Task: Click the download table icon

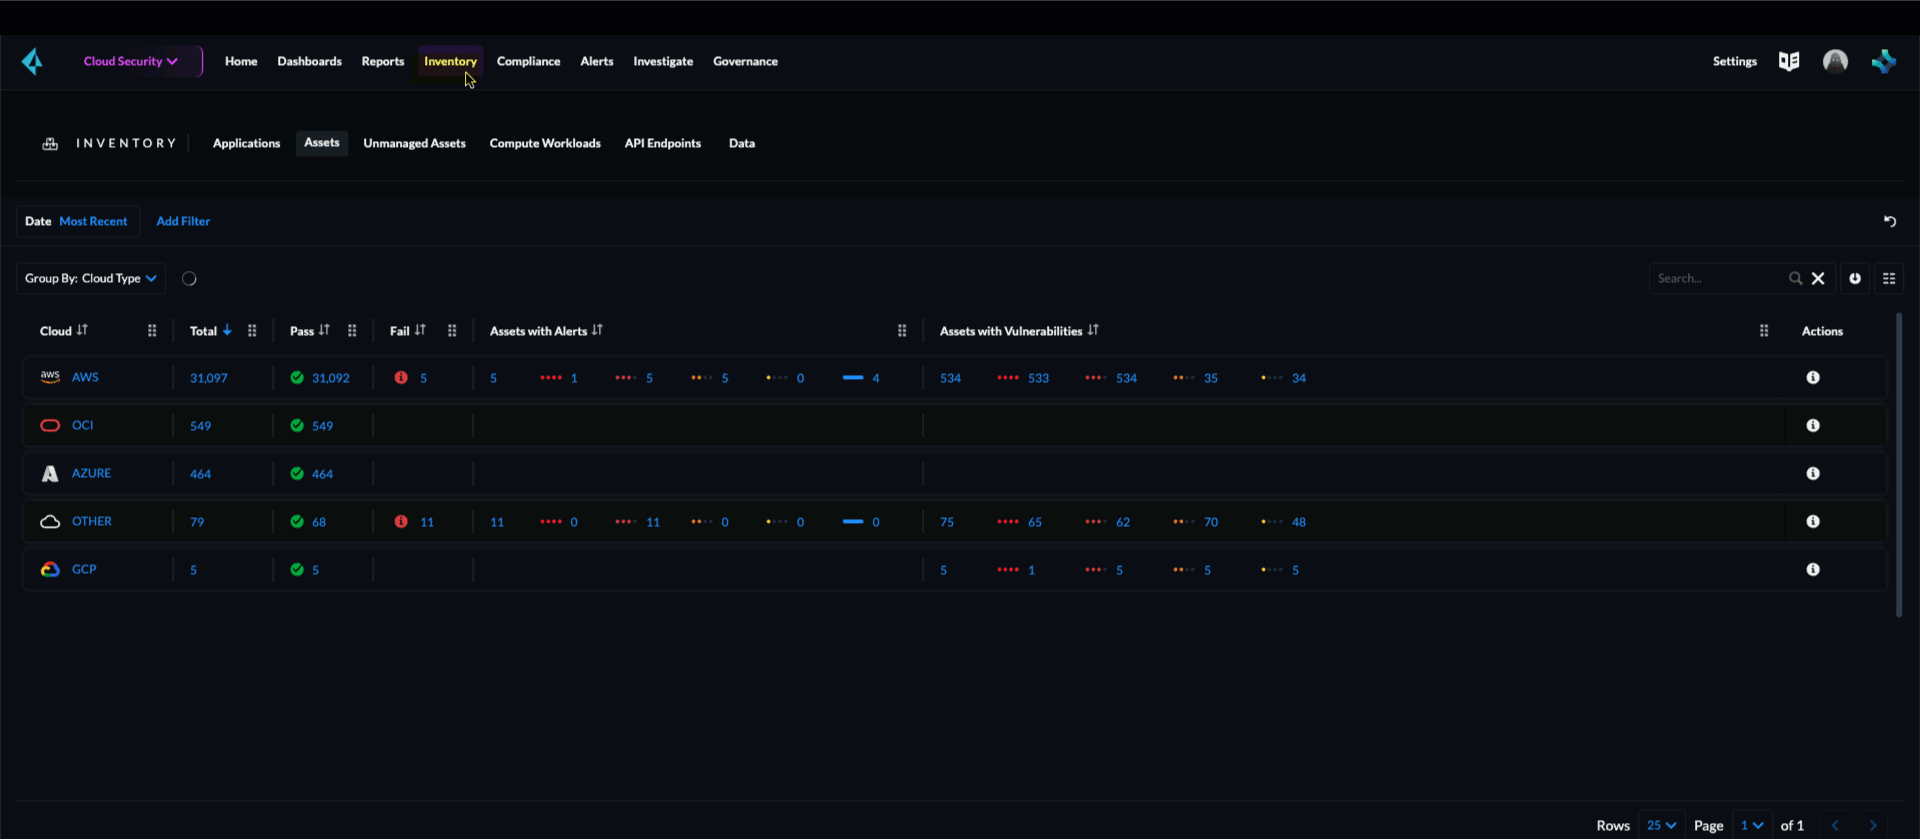Action: (1855, 278)
